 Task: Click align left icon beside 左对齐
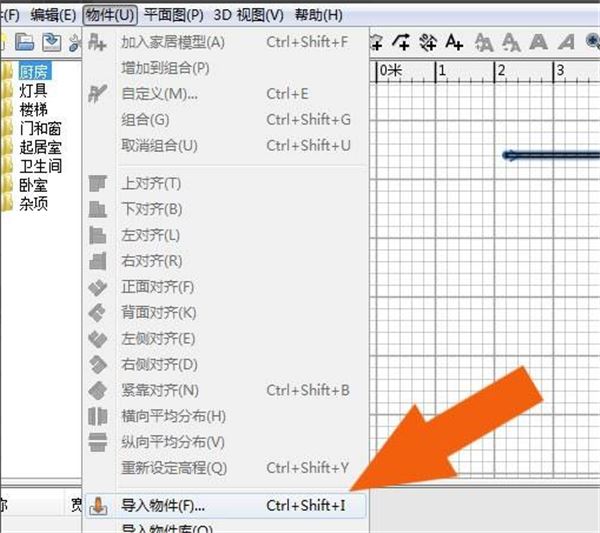click(98, 235)
